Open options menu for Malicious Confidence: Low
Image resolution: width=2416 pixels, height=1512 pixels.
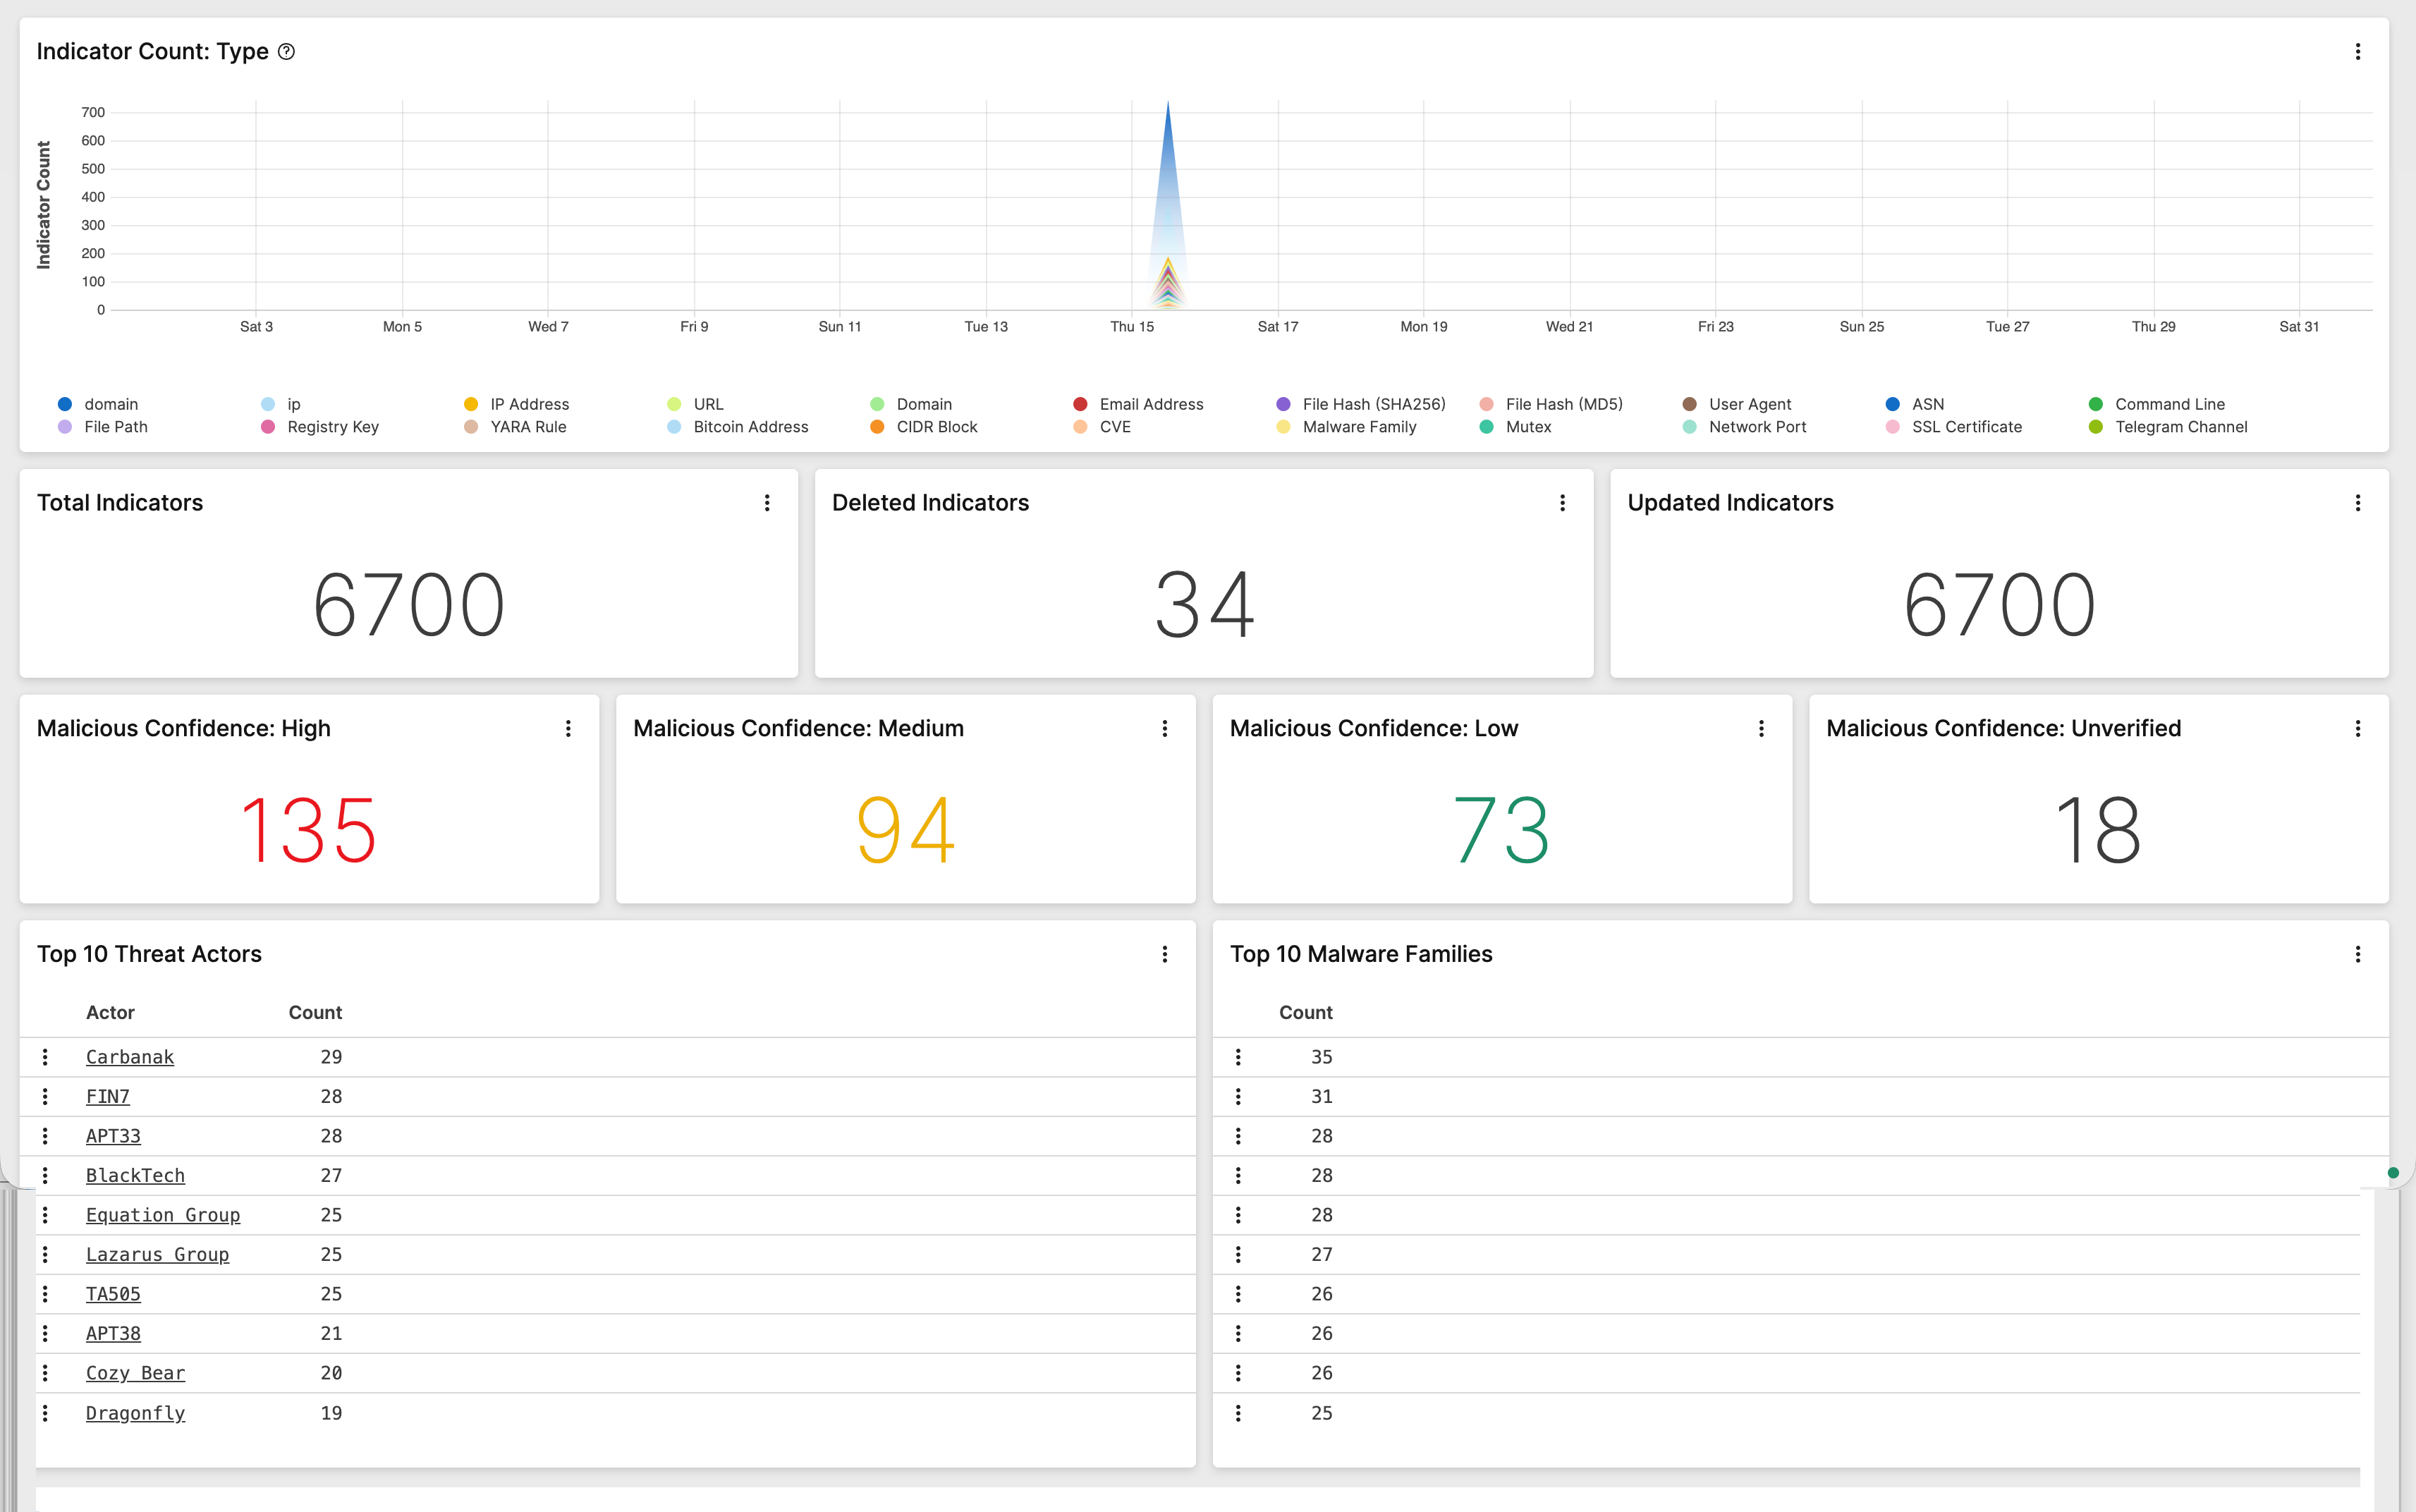click(x=1761, y=729)
